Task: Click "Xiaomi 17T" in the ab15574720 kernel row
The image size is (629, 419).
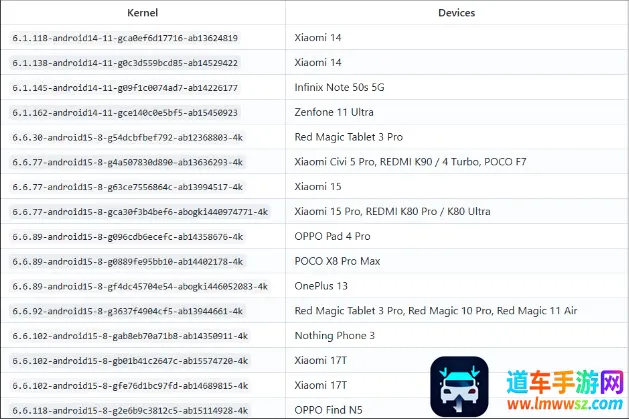Action: [x=321, y=360]
